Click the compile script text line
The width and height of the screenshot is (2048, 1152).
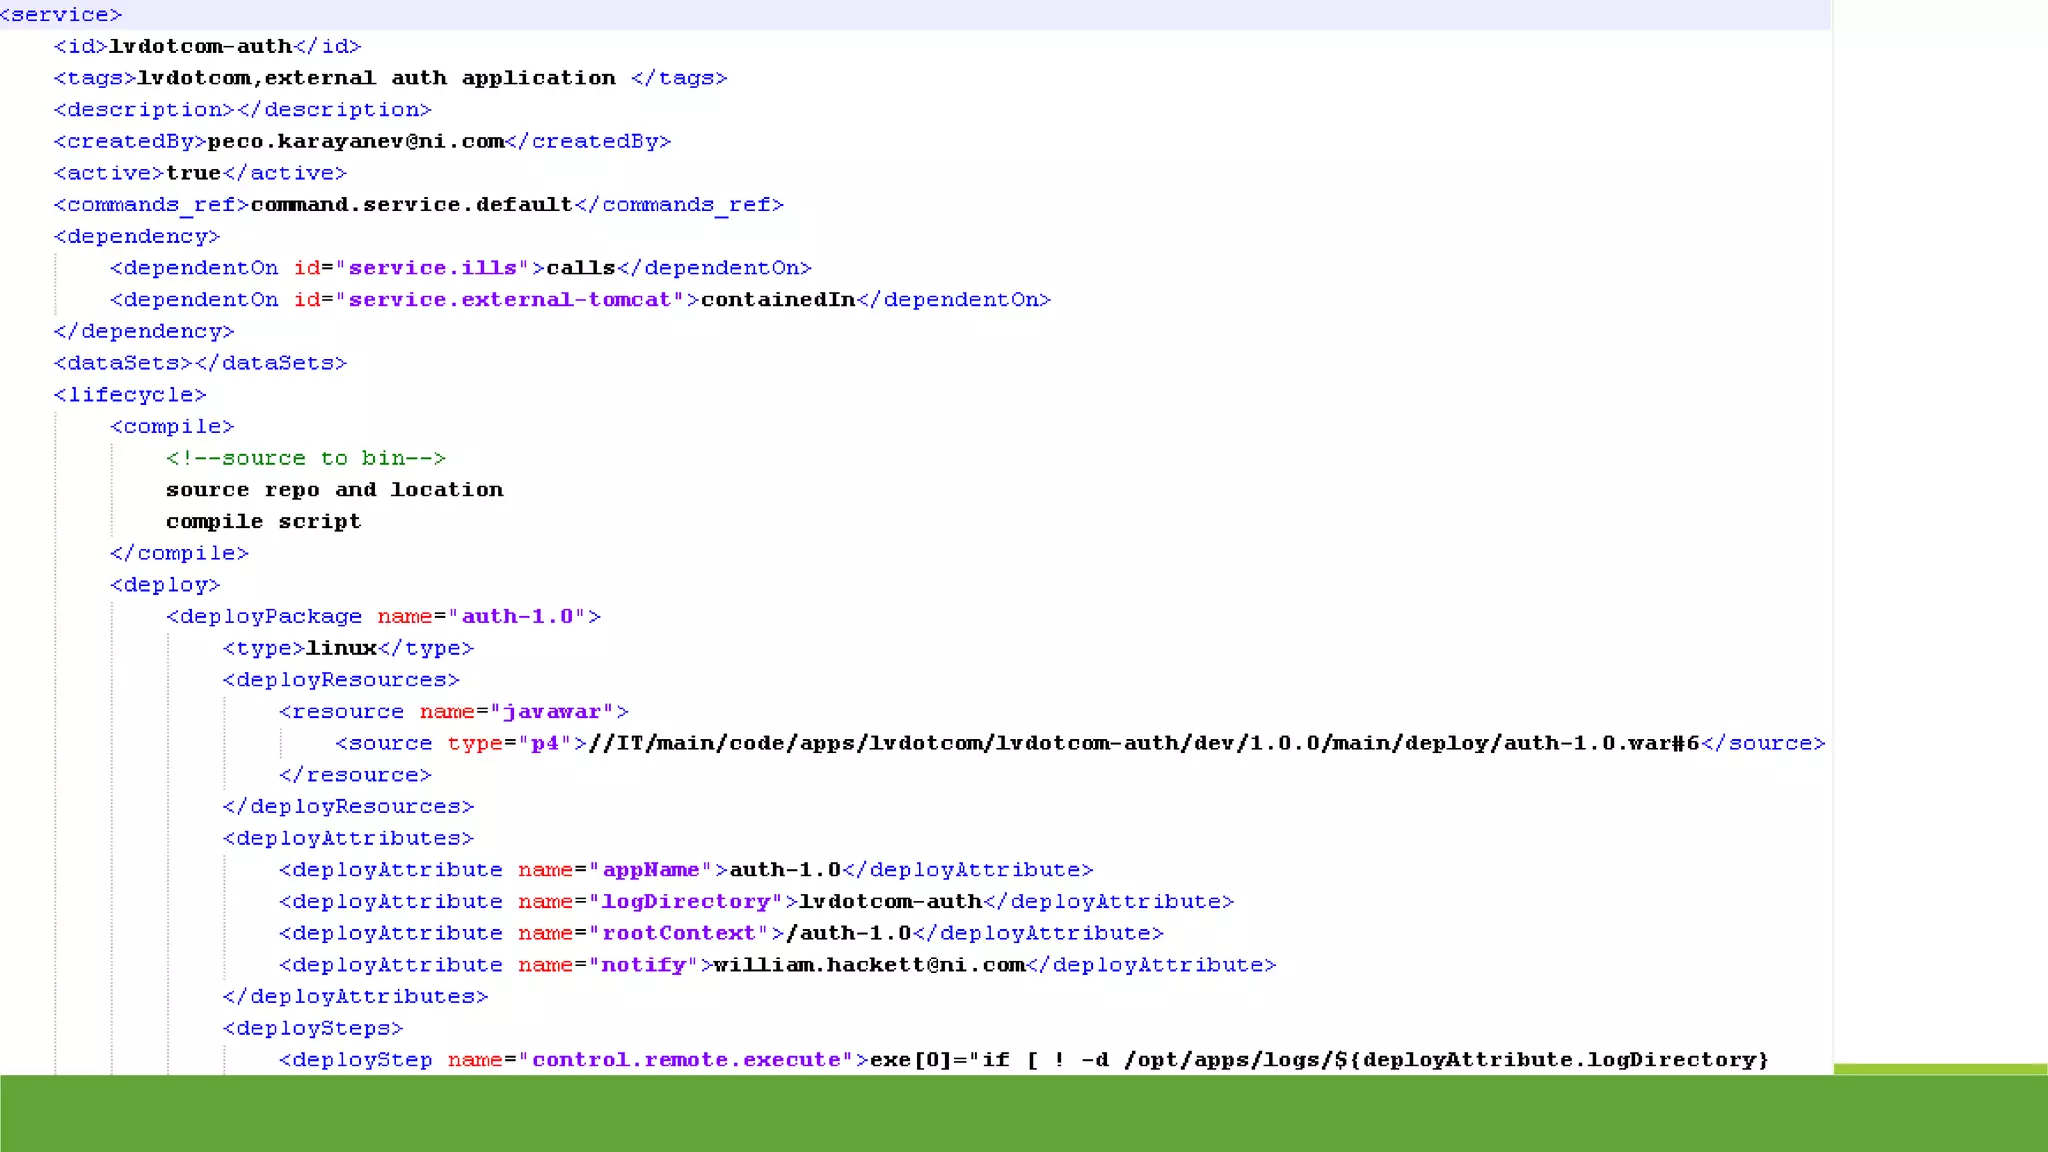(x=263, y=522)
